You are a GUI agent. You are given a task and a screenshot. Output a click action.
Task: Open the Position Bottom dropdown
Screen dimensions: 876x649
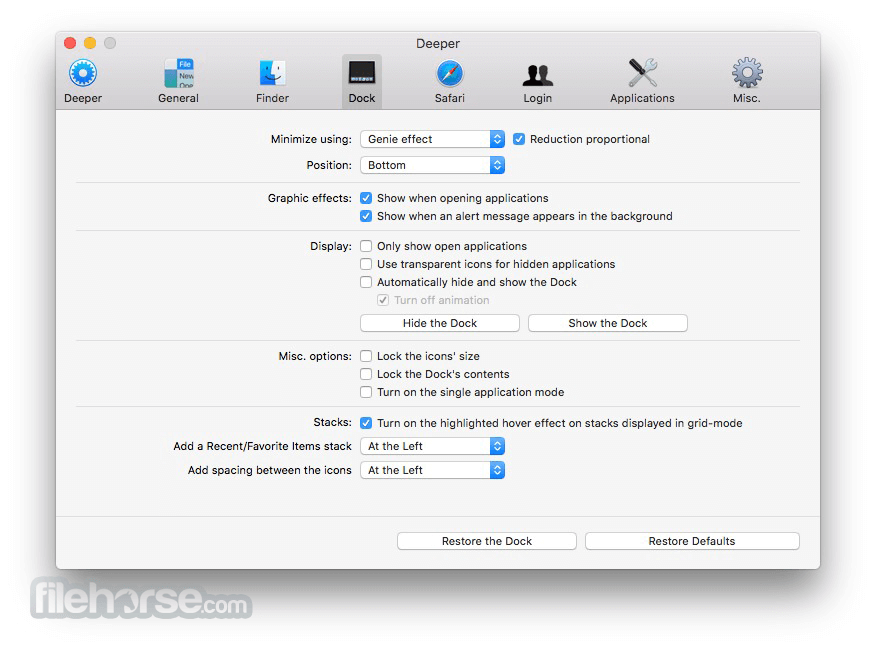coord(432,165)
